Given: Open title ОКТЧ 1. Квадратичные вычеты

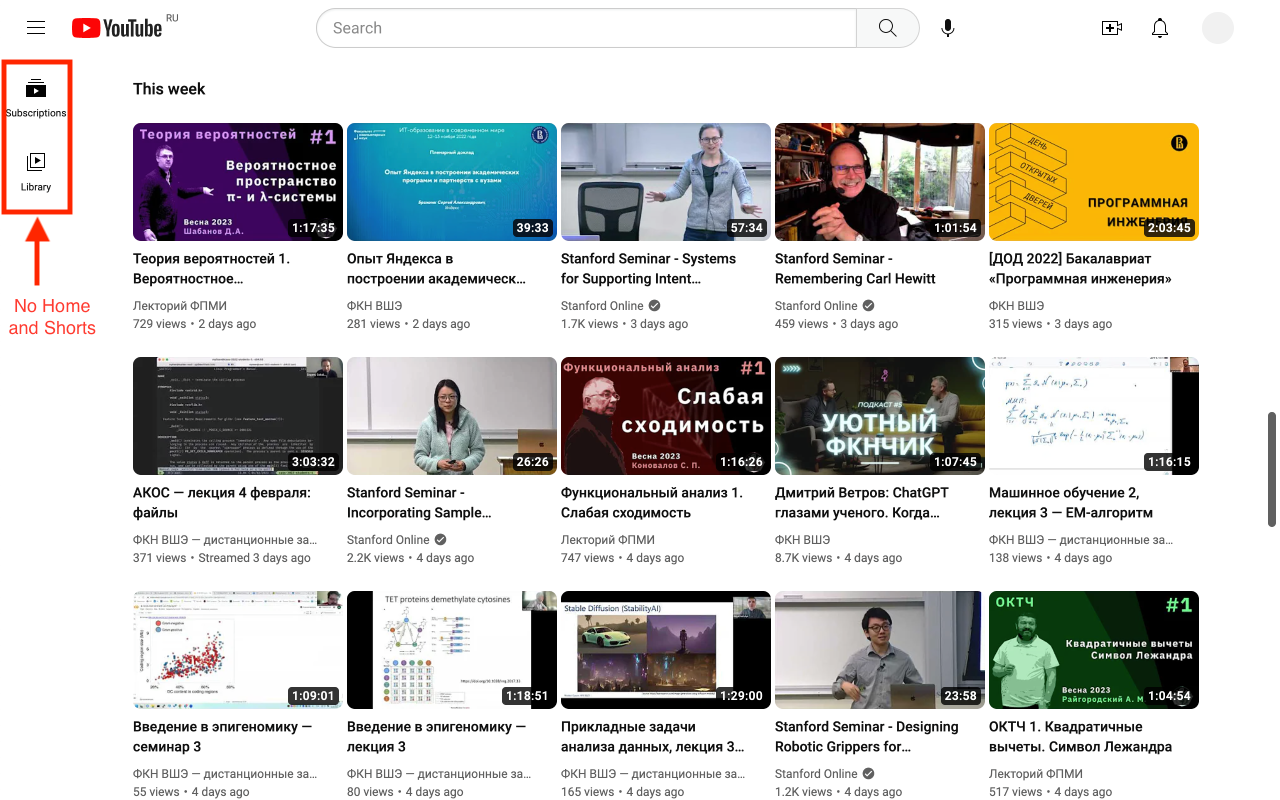Looking at the screenshot, I should (1080, 736).
